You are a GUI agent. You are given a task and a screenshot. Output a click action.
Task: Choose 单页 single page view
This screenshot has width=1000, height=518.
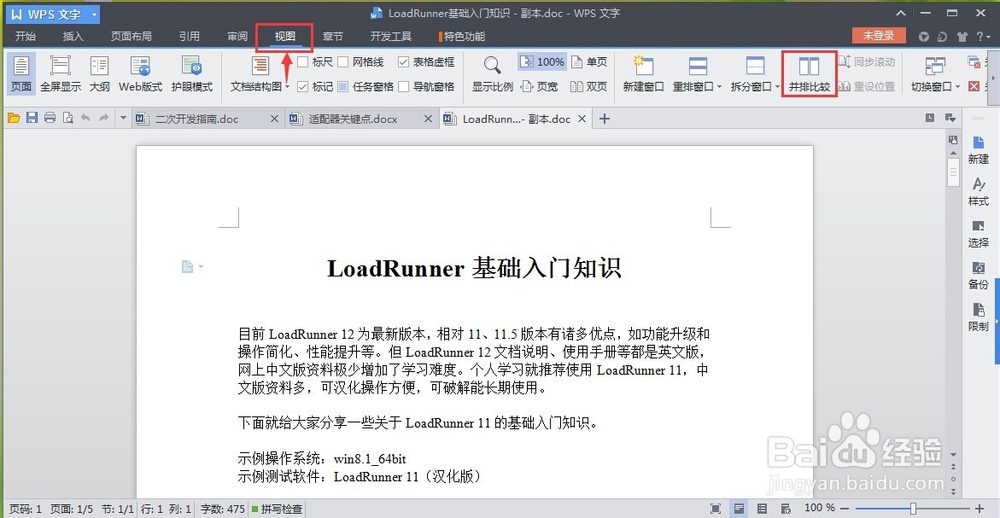point(589,62)
